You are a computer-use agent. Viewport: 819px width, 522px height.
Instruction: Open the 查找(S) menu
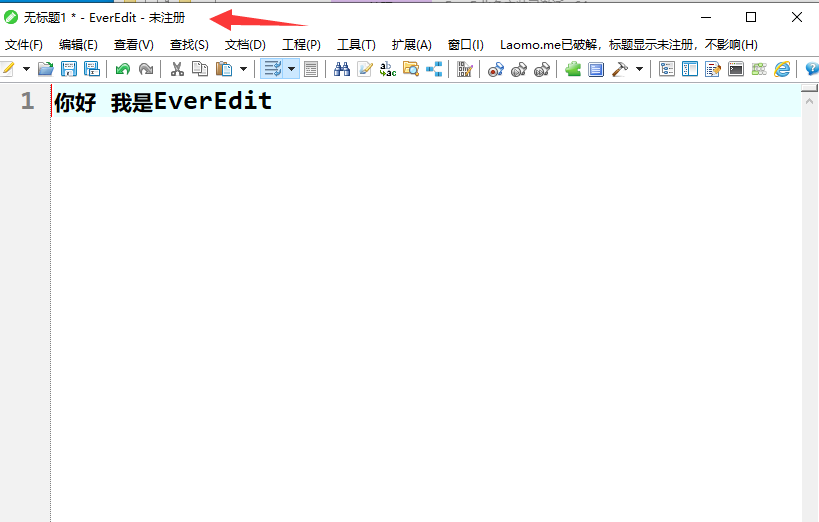click(189, 45)
